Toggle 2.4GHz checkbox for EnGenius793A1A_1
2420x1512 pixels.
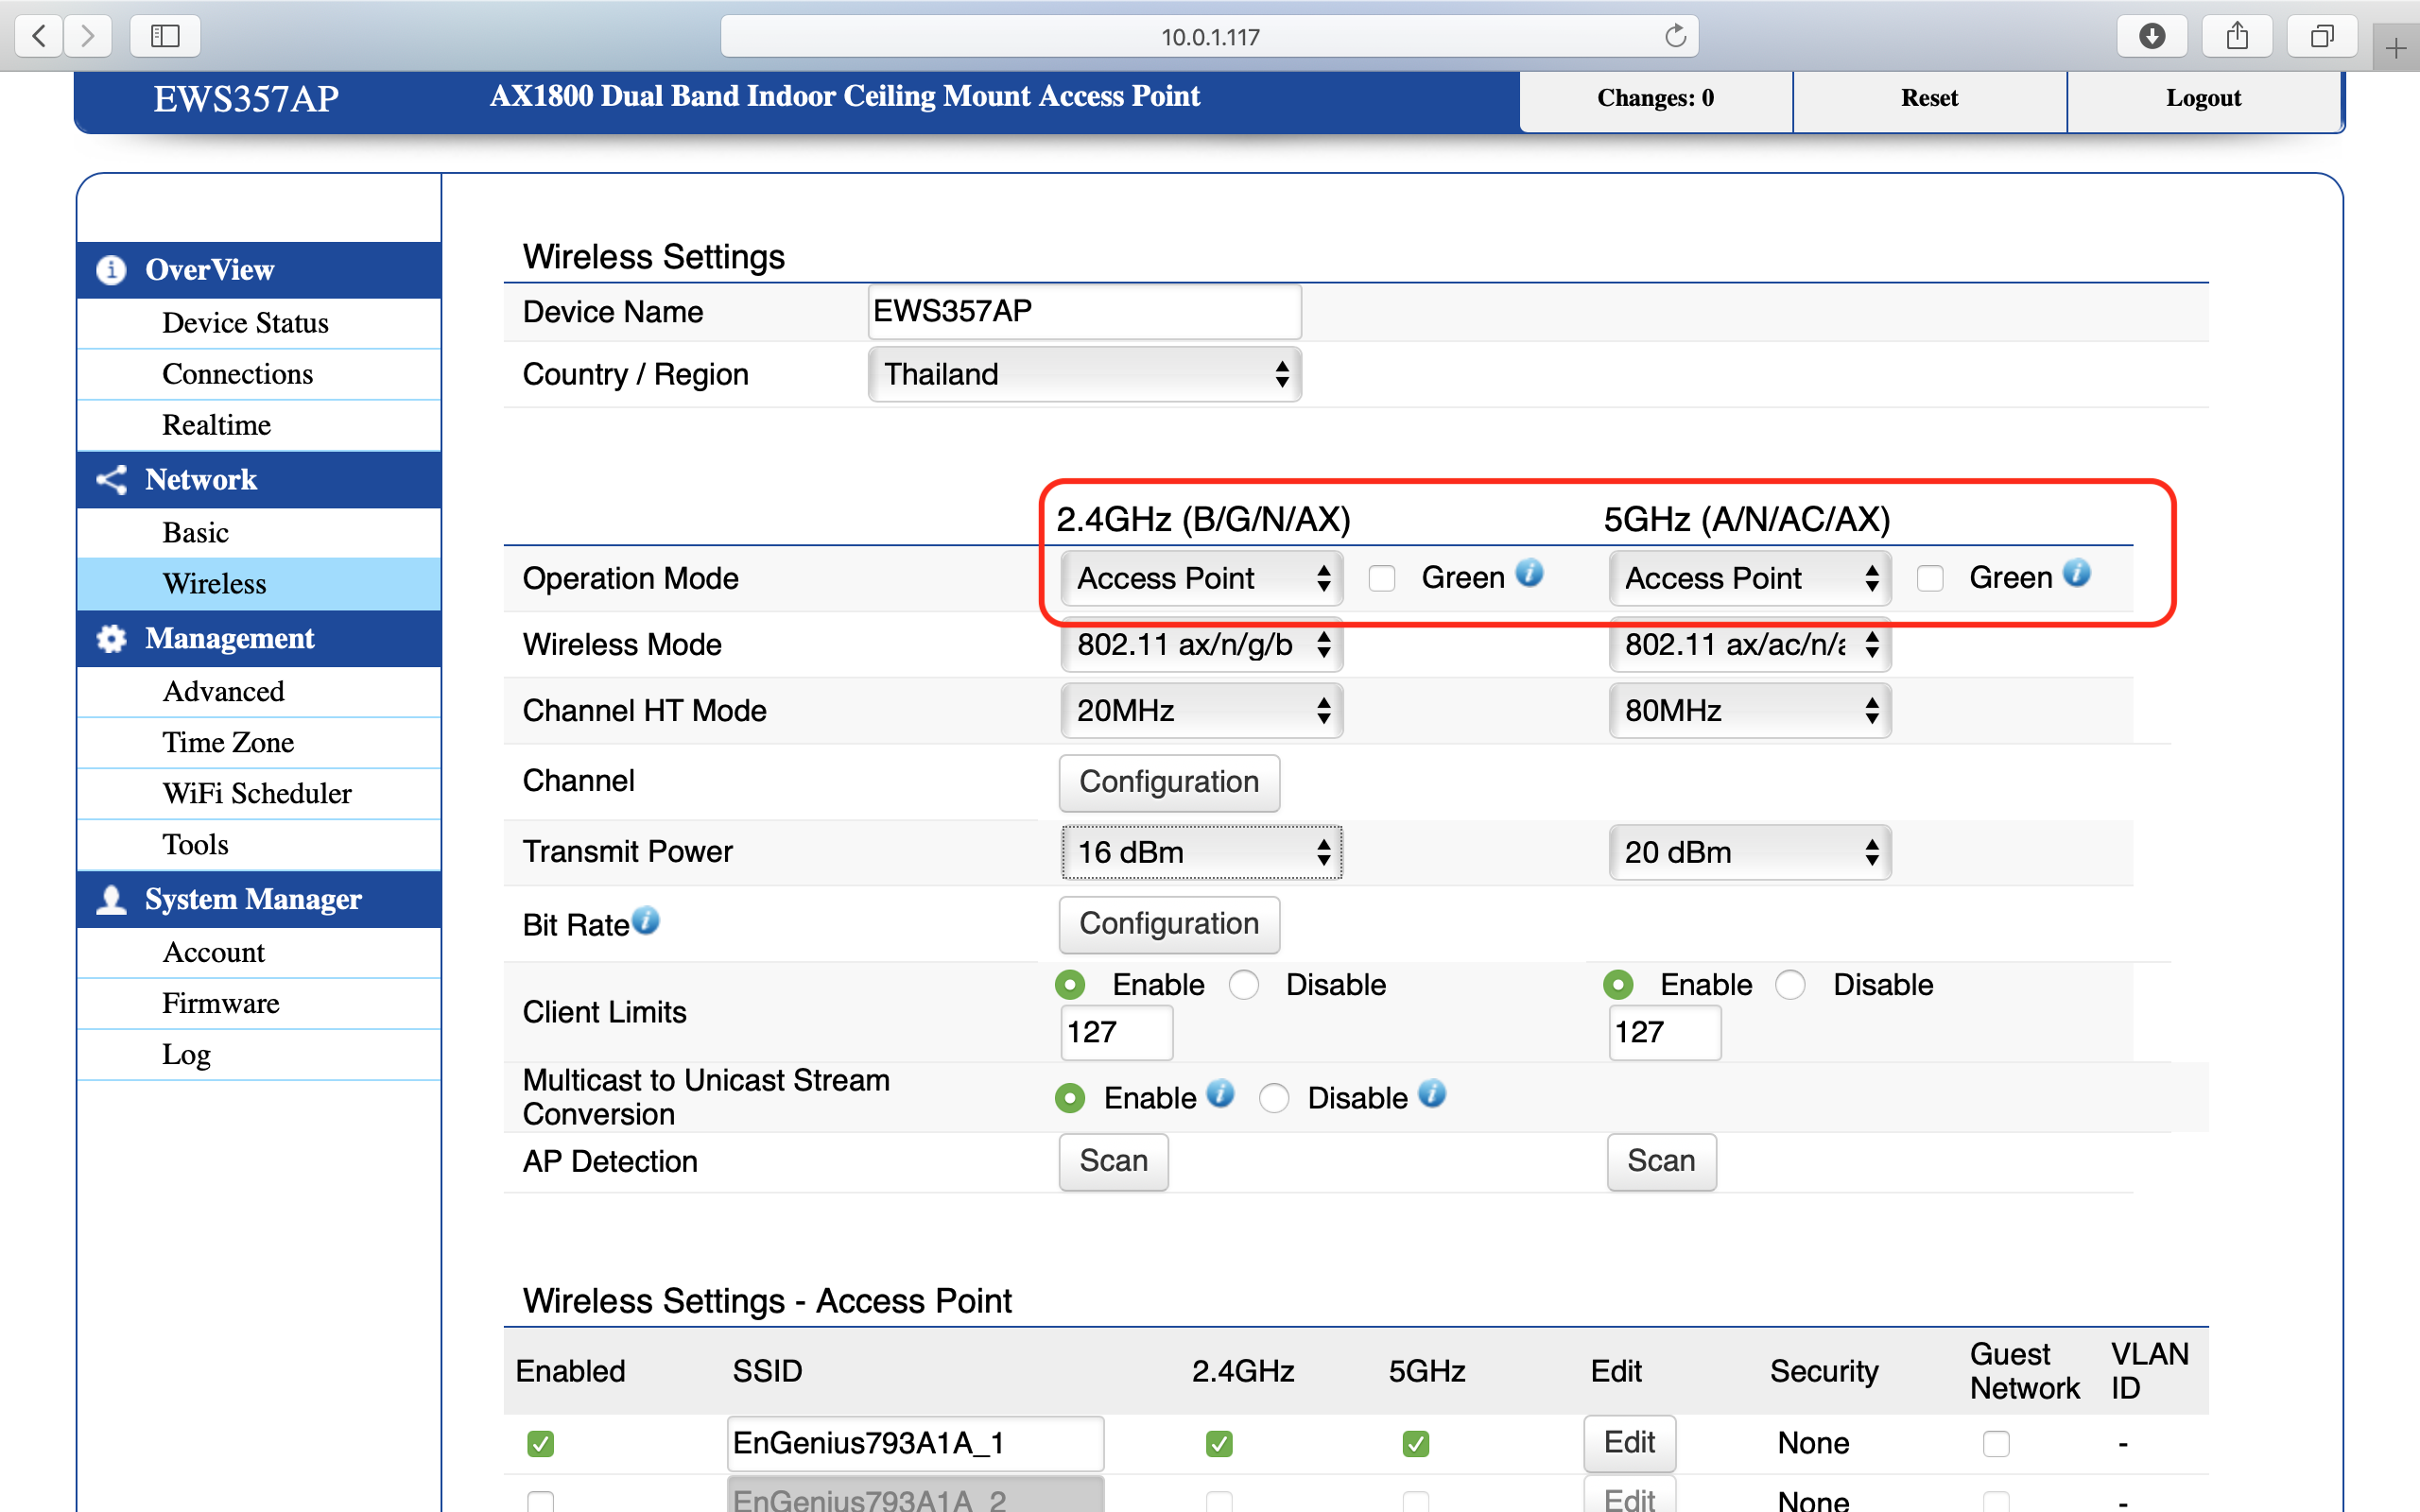tap(1219, 1444)
